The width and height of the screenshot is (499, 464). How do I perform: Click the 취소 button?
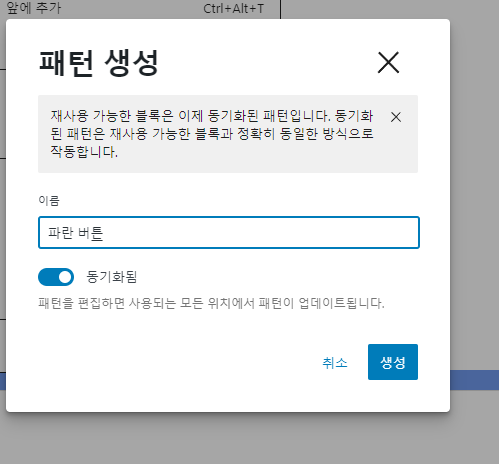[335, 362]
